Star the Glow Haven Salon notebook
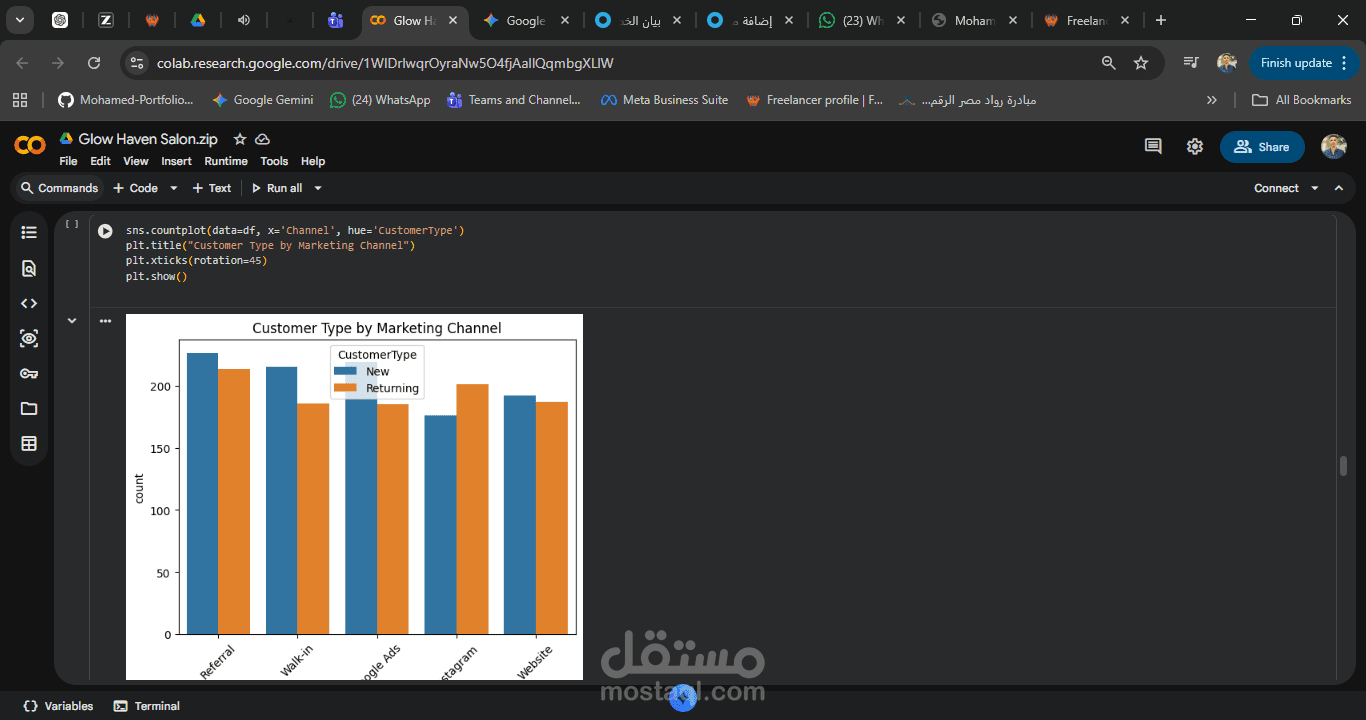1366x720 pixels. 239,139
